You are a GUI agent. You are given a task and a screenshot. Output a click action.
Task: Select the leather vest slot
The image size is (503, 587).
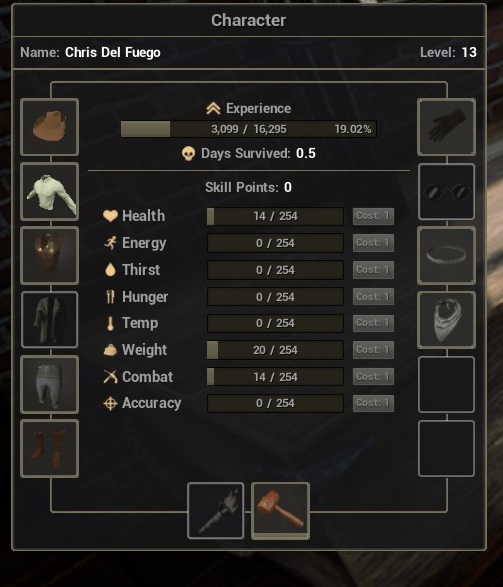tap(49, 255)
